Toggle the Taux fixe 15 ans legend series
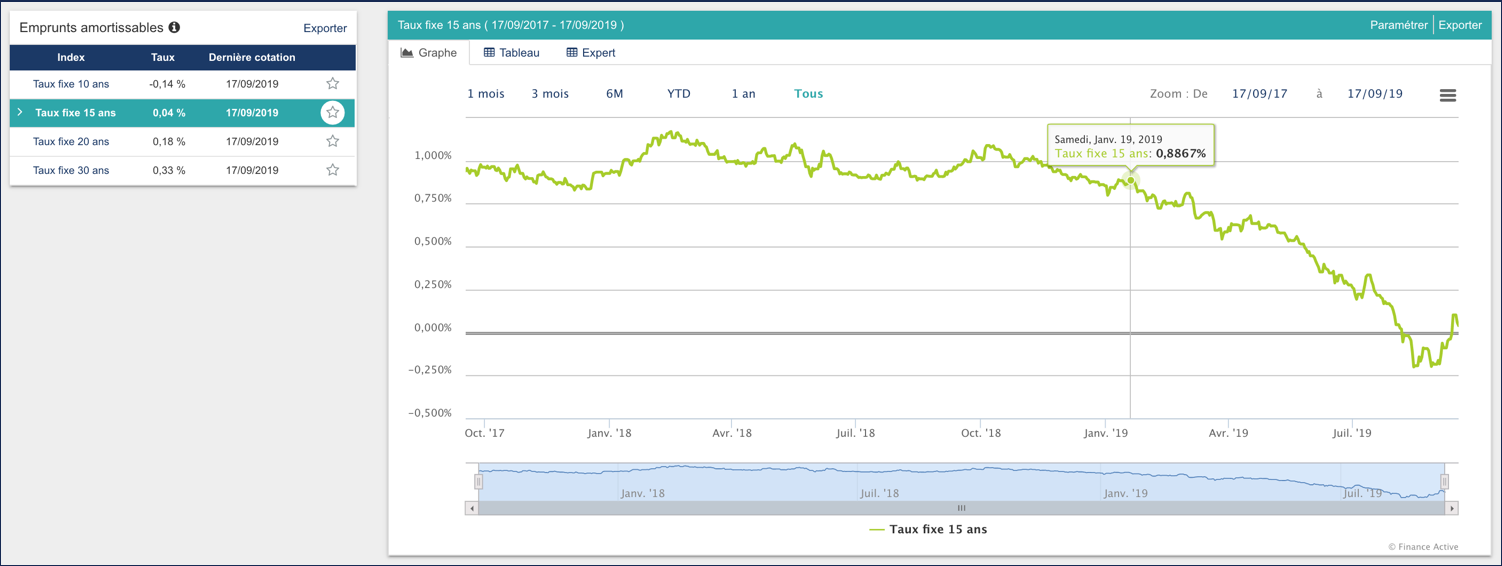Viewport: 1502px width, 566px height. tap(928, 529)
